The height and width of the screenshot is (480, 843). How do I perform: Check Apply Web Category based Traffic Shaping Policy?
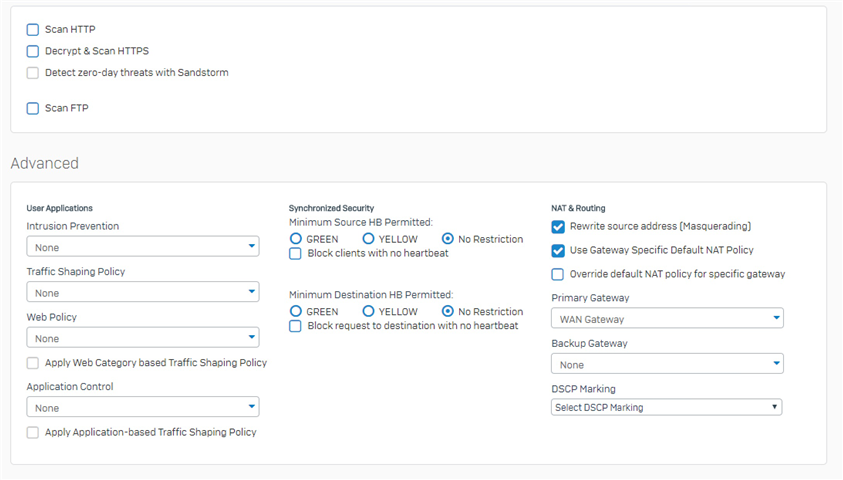pos(33,363)
